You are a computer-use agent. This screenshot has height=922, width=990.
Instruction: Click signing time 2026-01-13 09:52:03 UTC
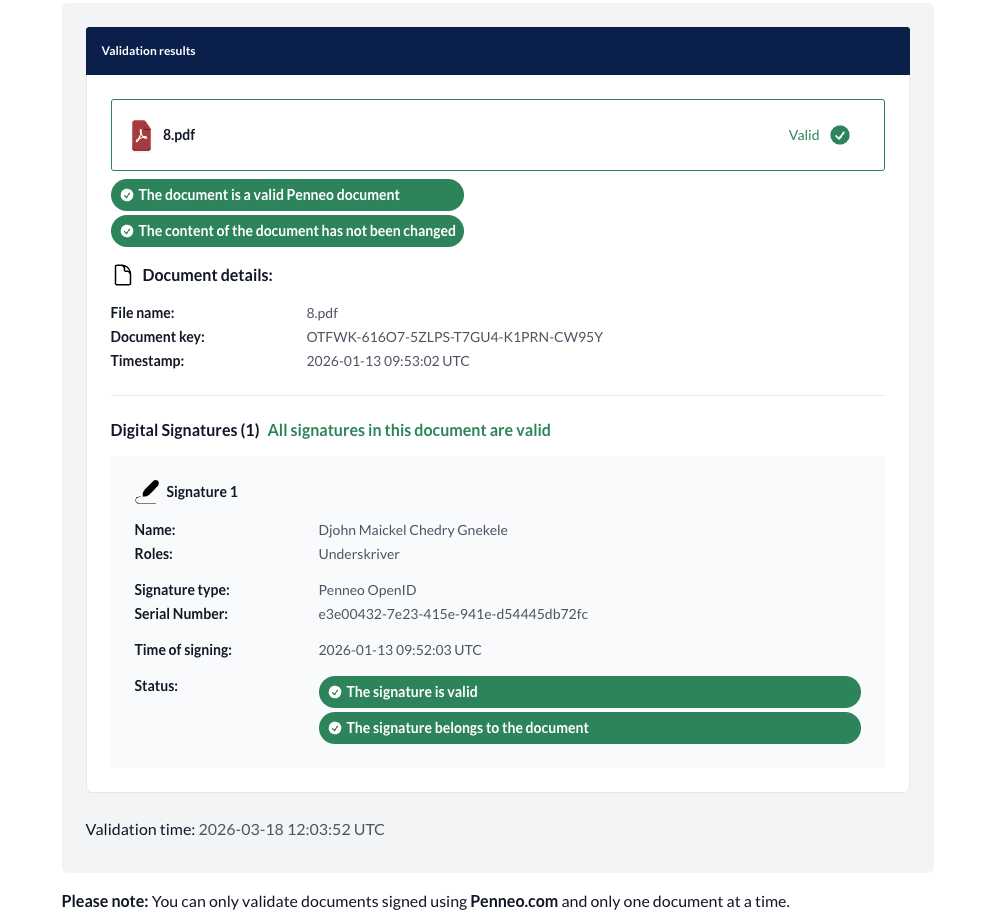400,650
